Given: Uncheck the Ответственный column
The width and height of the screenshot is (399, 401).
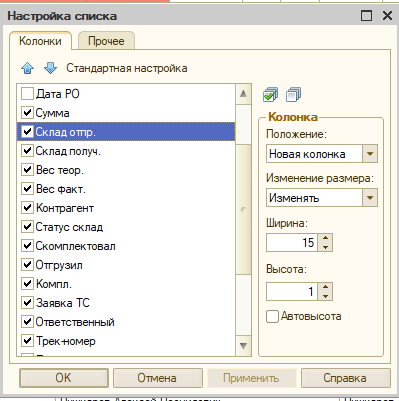Looking at the screenshot, I should [27, 322].
